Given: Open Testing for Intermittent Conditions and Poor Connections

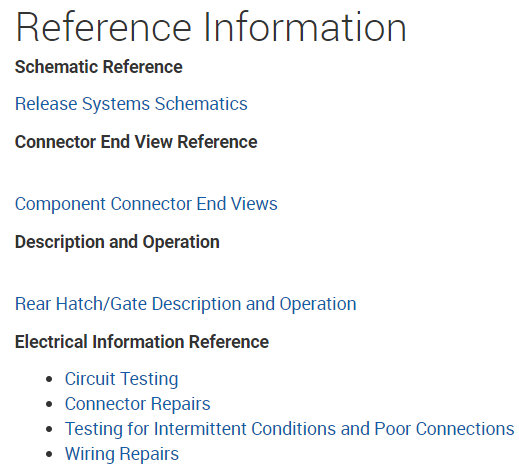Looking at the screenshot, I should (290, 429).
